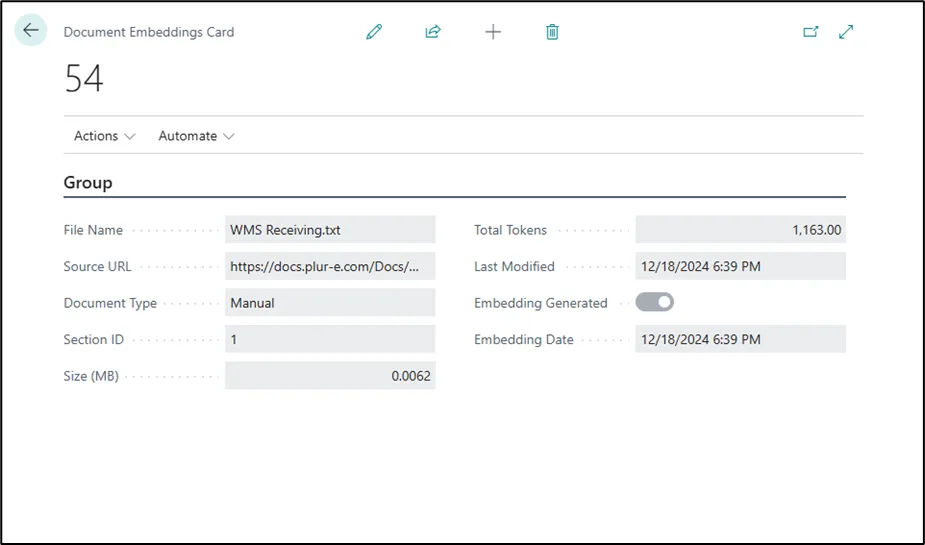The width and height of the screenshot is (925, 545).
Task: Click the Total Tokens label
Action: pos(510,230)
